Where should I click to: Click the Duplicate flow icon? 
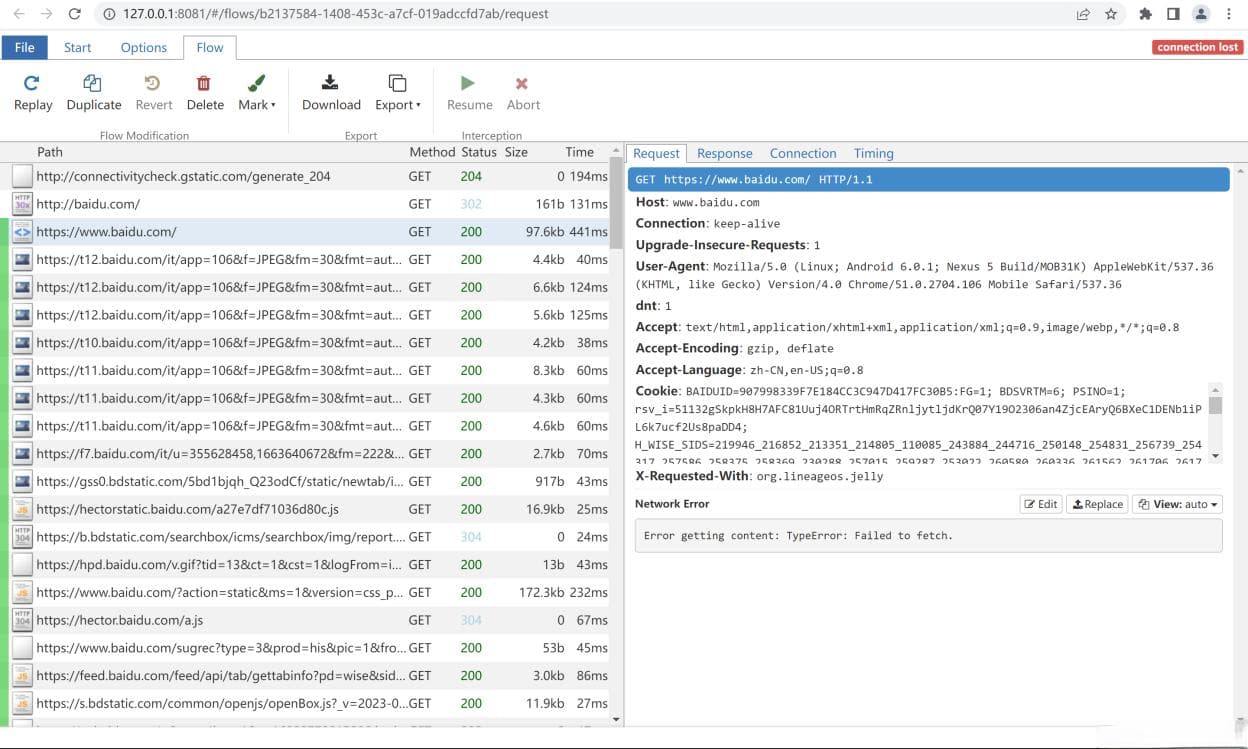(x=93, y=84)
